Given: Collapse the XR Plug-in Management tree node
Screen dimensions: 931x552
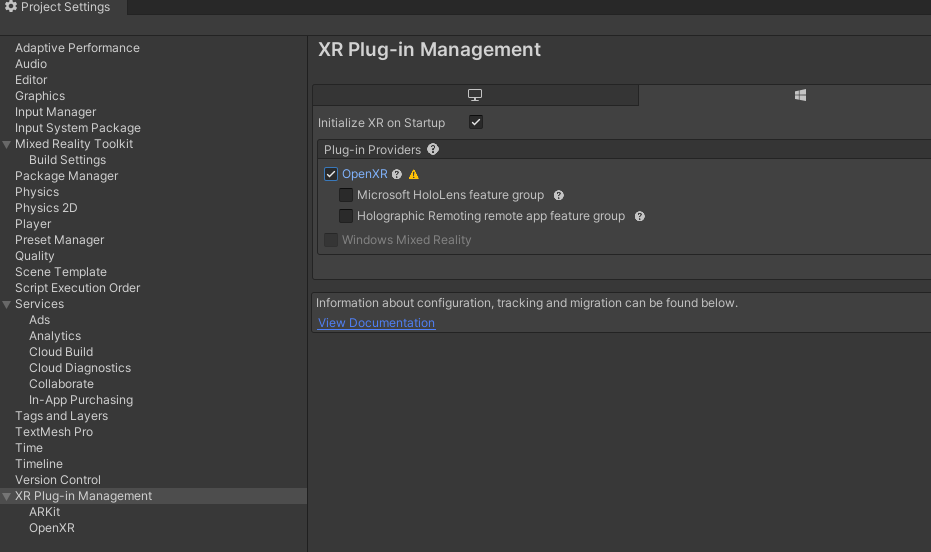Looking at the screenshot, I should point(7,496).
